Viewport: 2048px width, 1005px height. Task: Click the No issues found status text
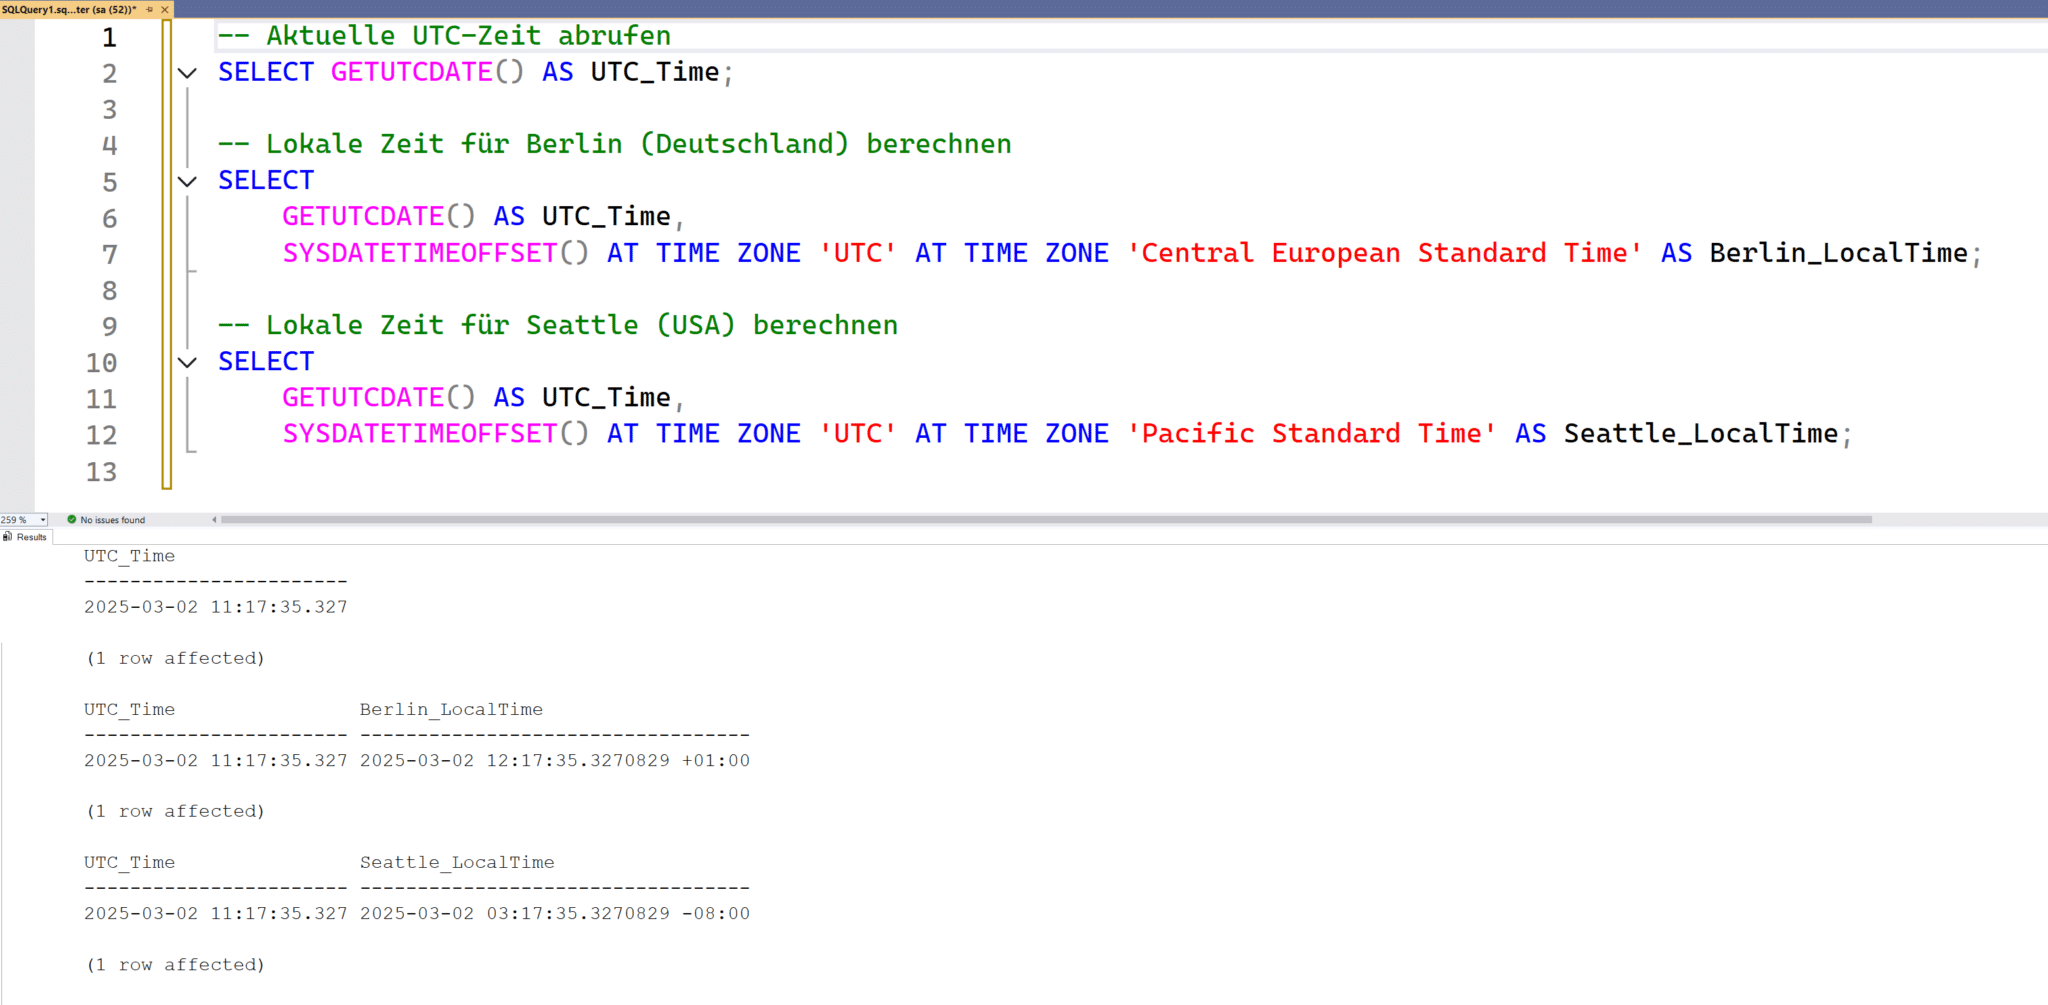113,520
